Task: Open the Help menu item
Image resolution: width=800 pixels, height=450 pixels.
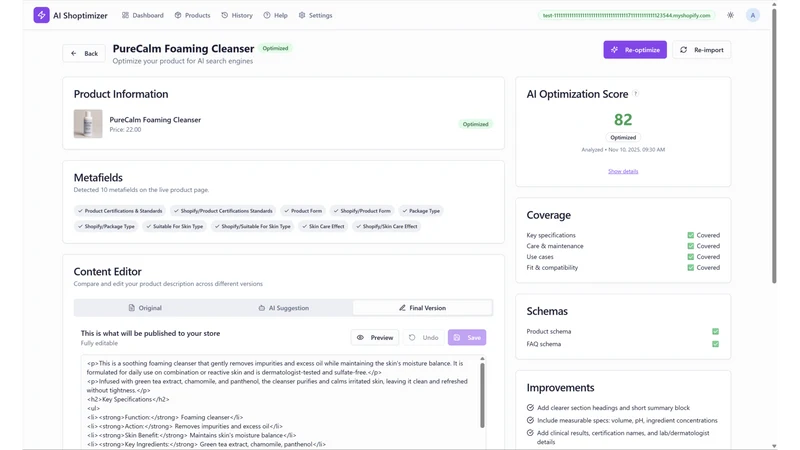Action: [x=276, y=15]
